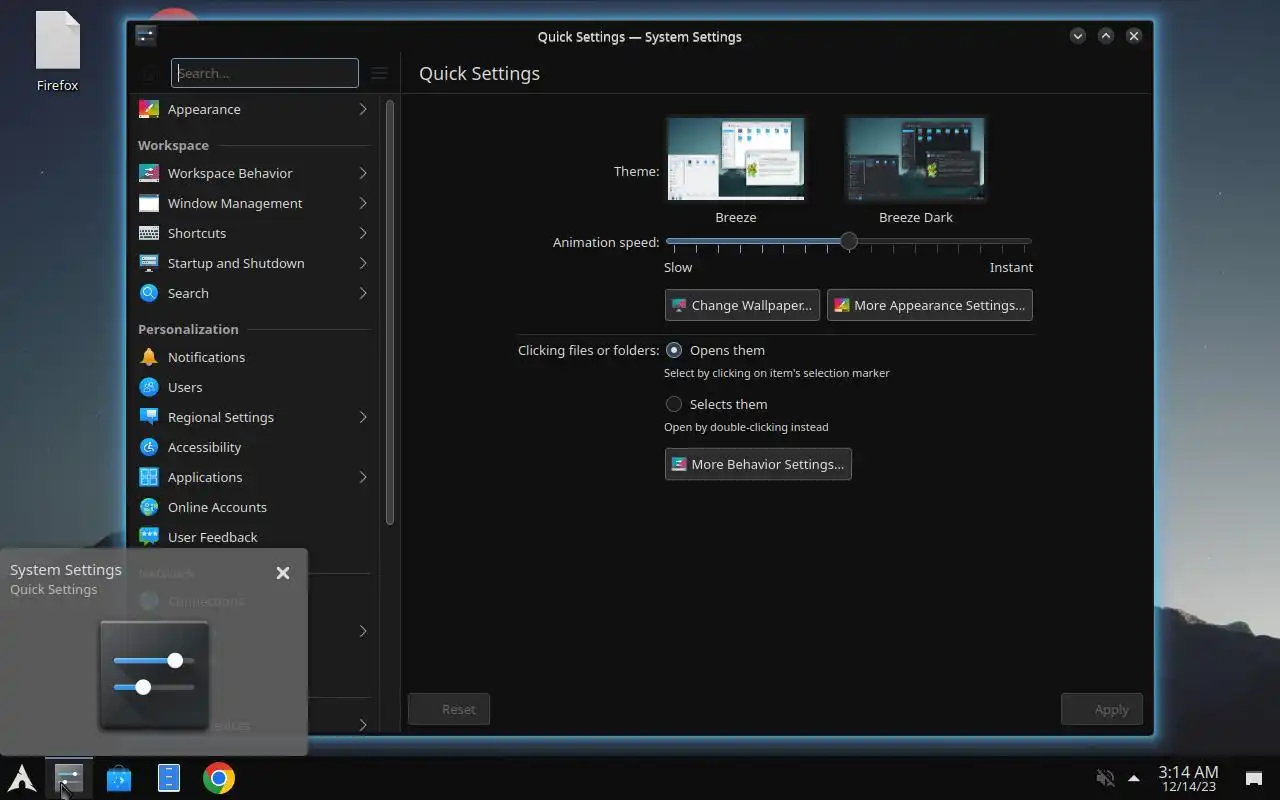Click More Behavior Settings button
1280x800 pixels.
758,464
